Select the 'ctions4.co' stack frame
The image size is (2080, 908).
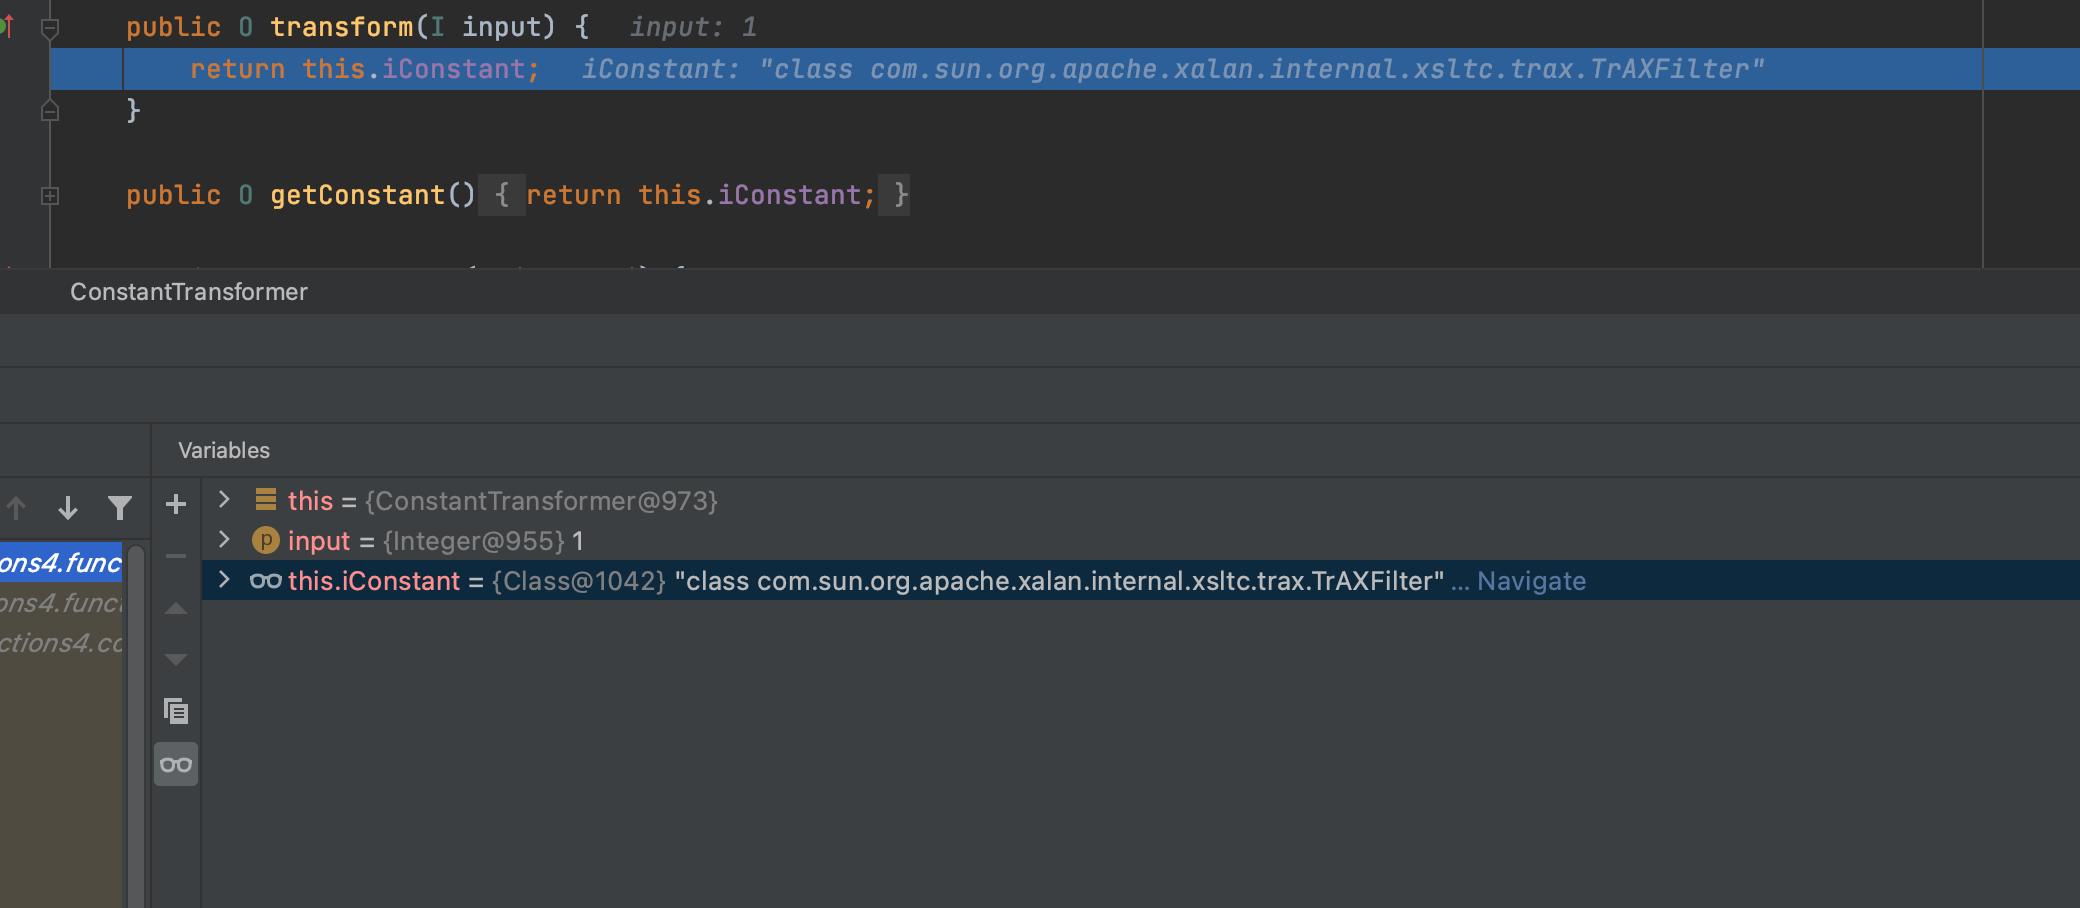tap(61, 643)
